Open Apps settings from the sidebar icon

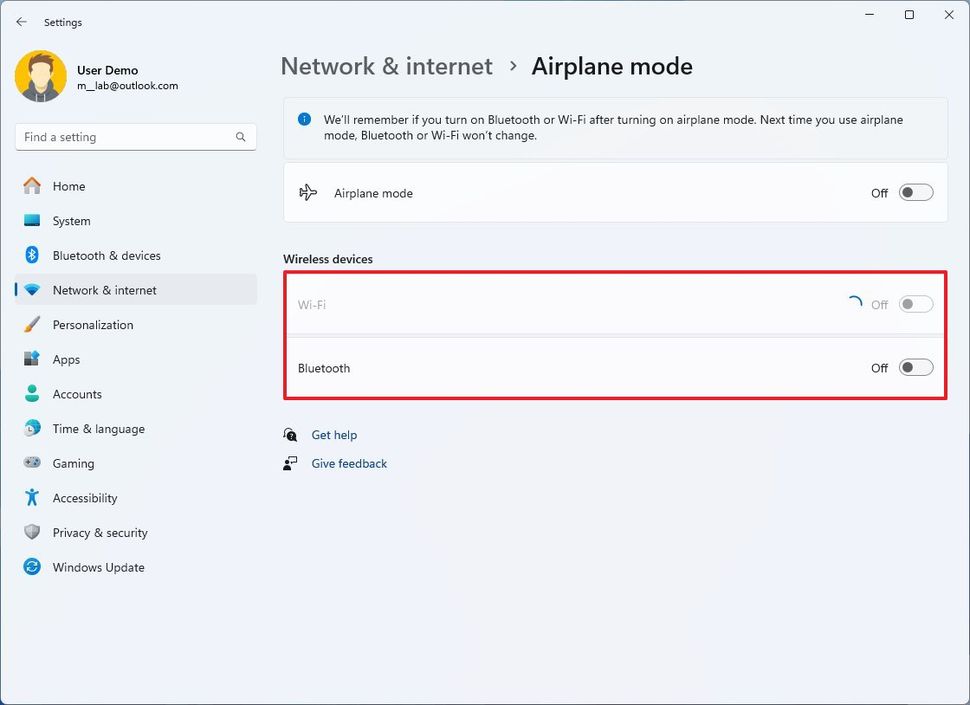click(31, 359)
